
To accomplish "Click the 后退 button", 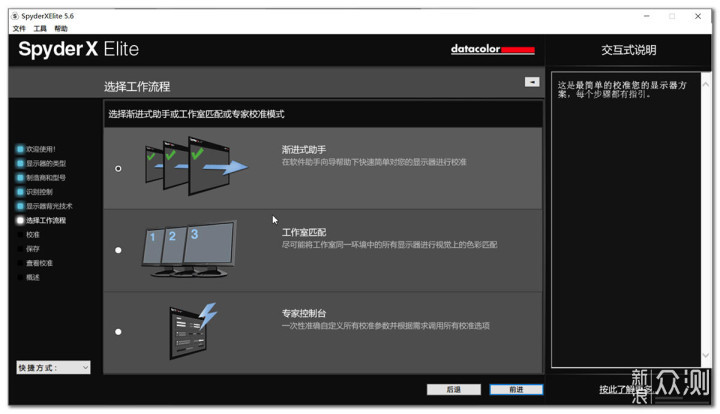I will click(x=454, y=390).
